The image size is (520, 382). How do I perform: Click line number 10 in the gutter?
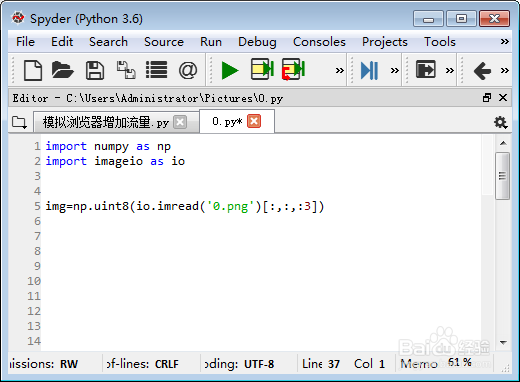pyautogui.click(x=34, y=281)
